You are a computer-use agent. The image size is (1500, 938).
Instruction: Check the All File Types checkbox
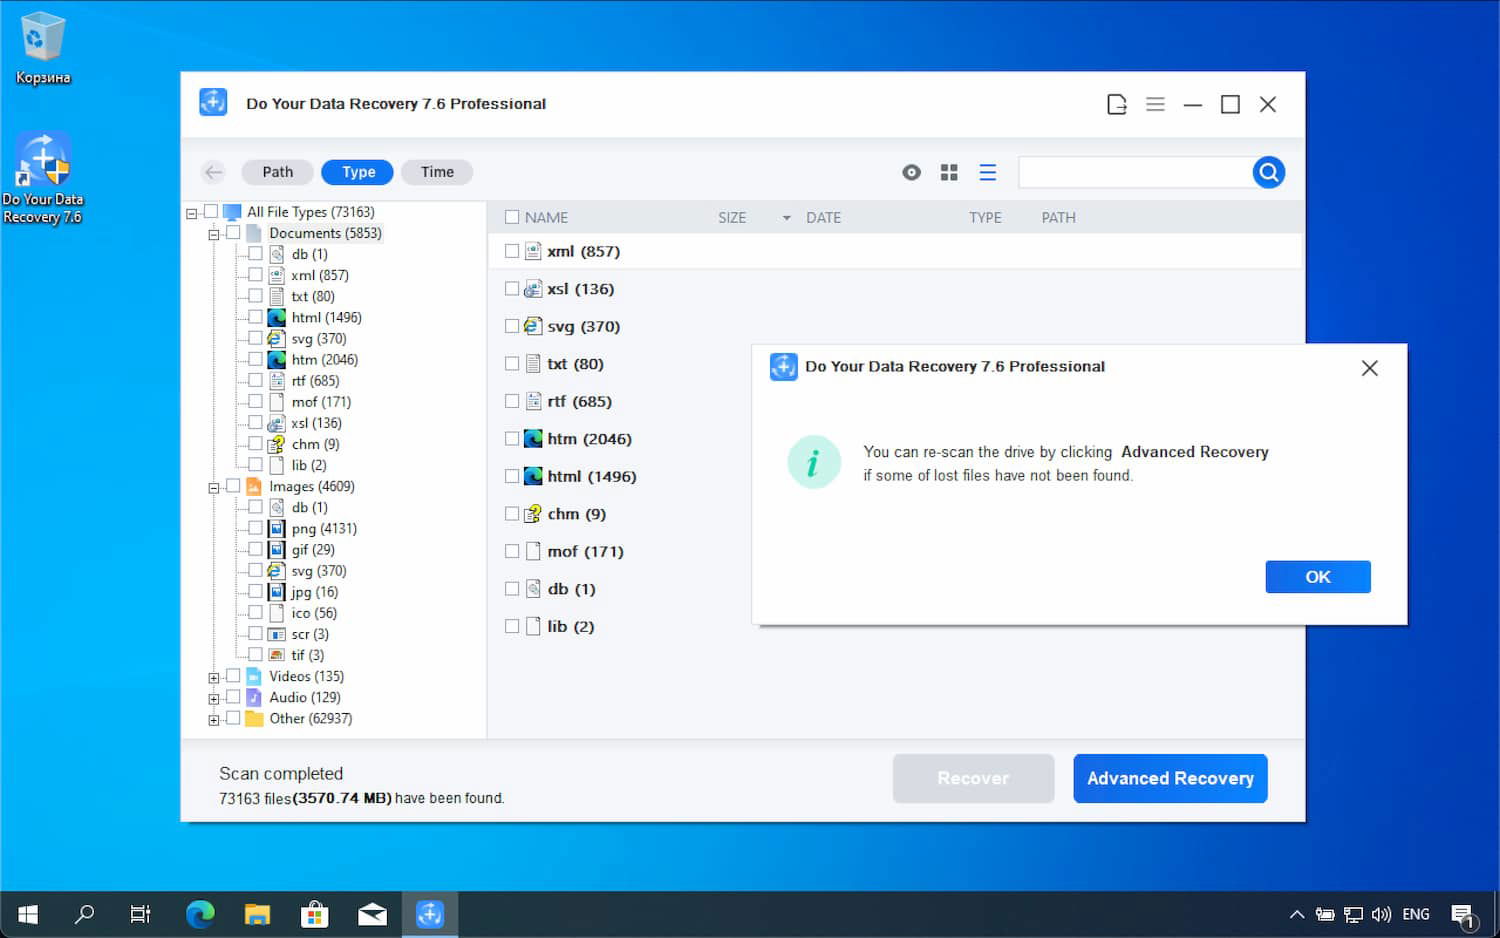tap(211, 211)
